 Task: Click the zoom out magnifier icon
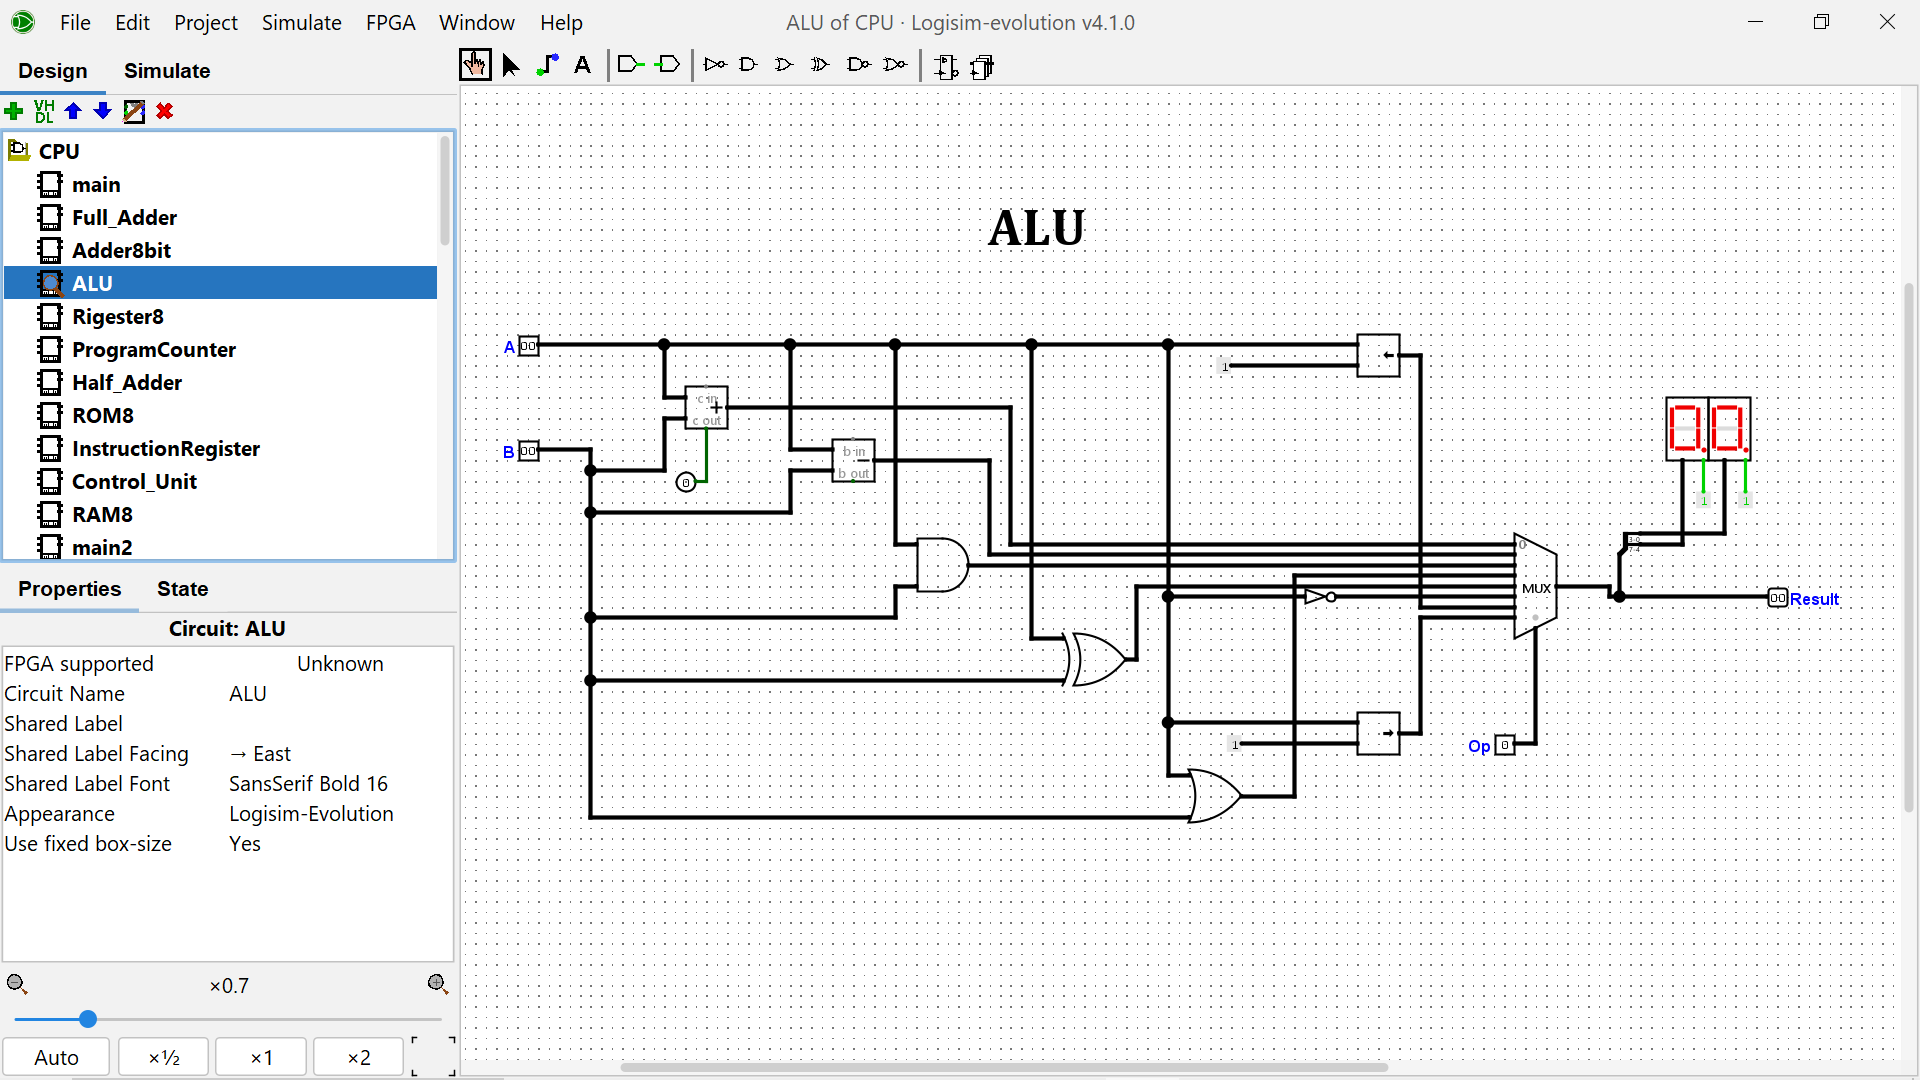[17, 985]
